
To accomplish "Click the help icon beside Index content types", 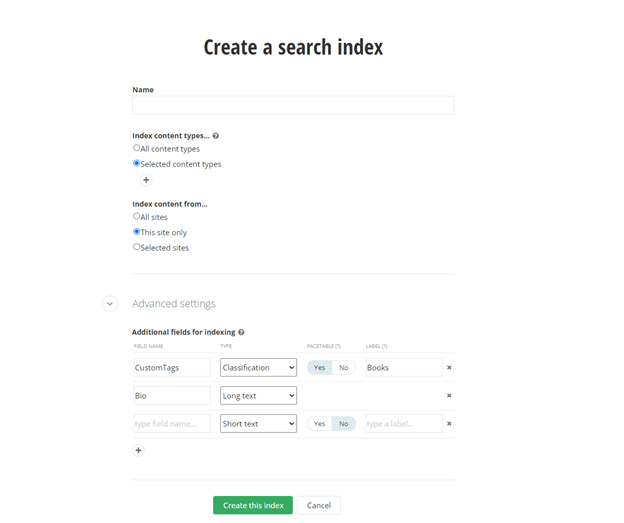I will pos(216,136).
